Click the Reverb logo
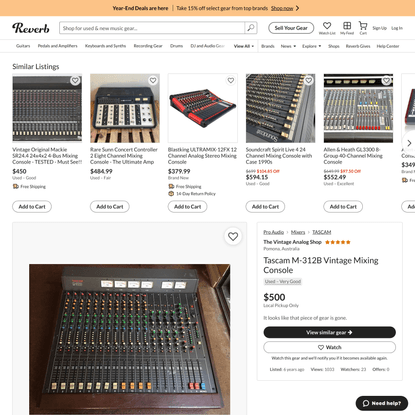The height and width of the screenshot is (415, 415). (31, 28)
